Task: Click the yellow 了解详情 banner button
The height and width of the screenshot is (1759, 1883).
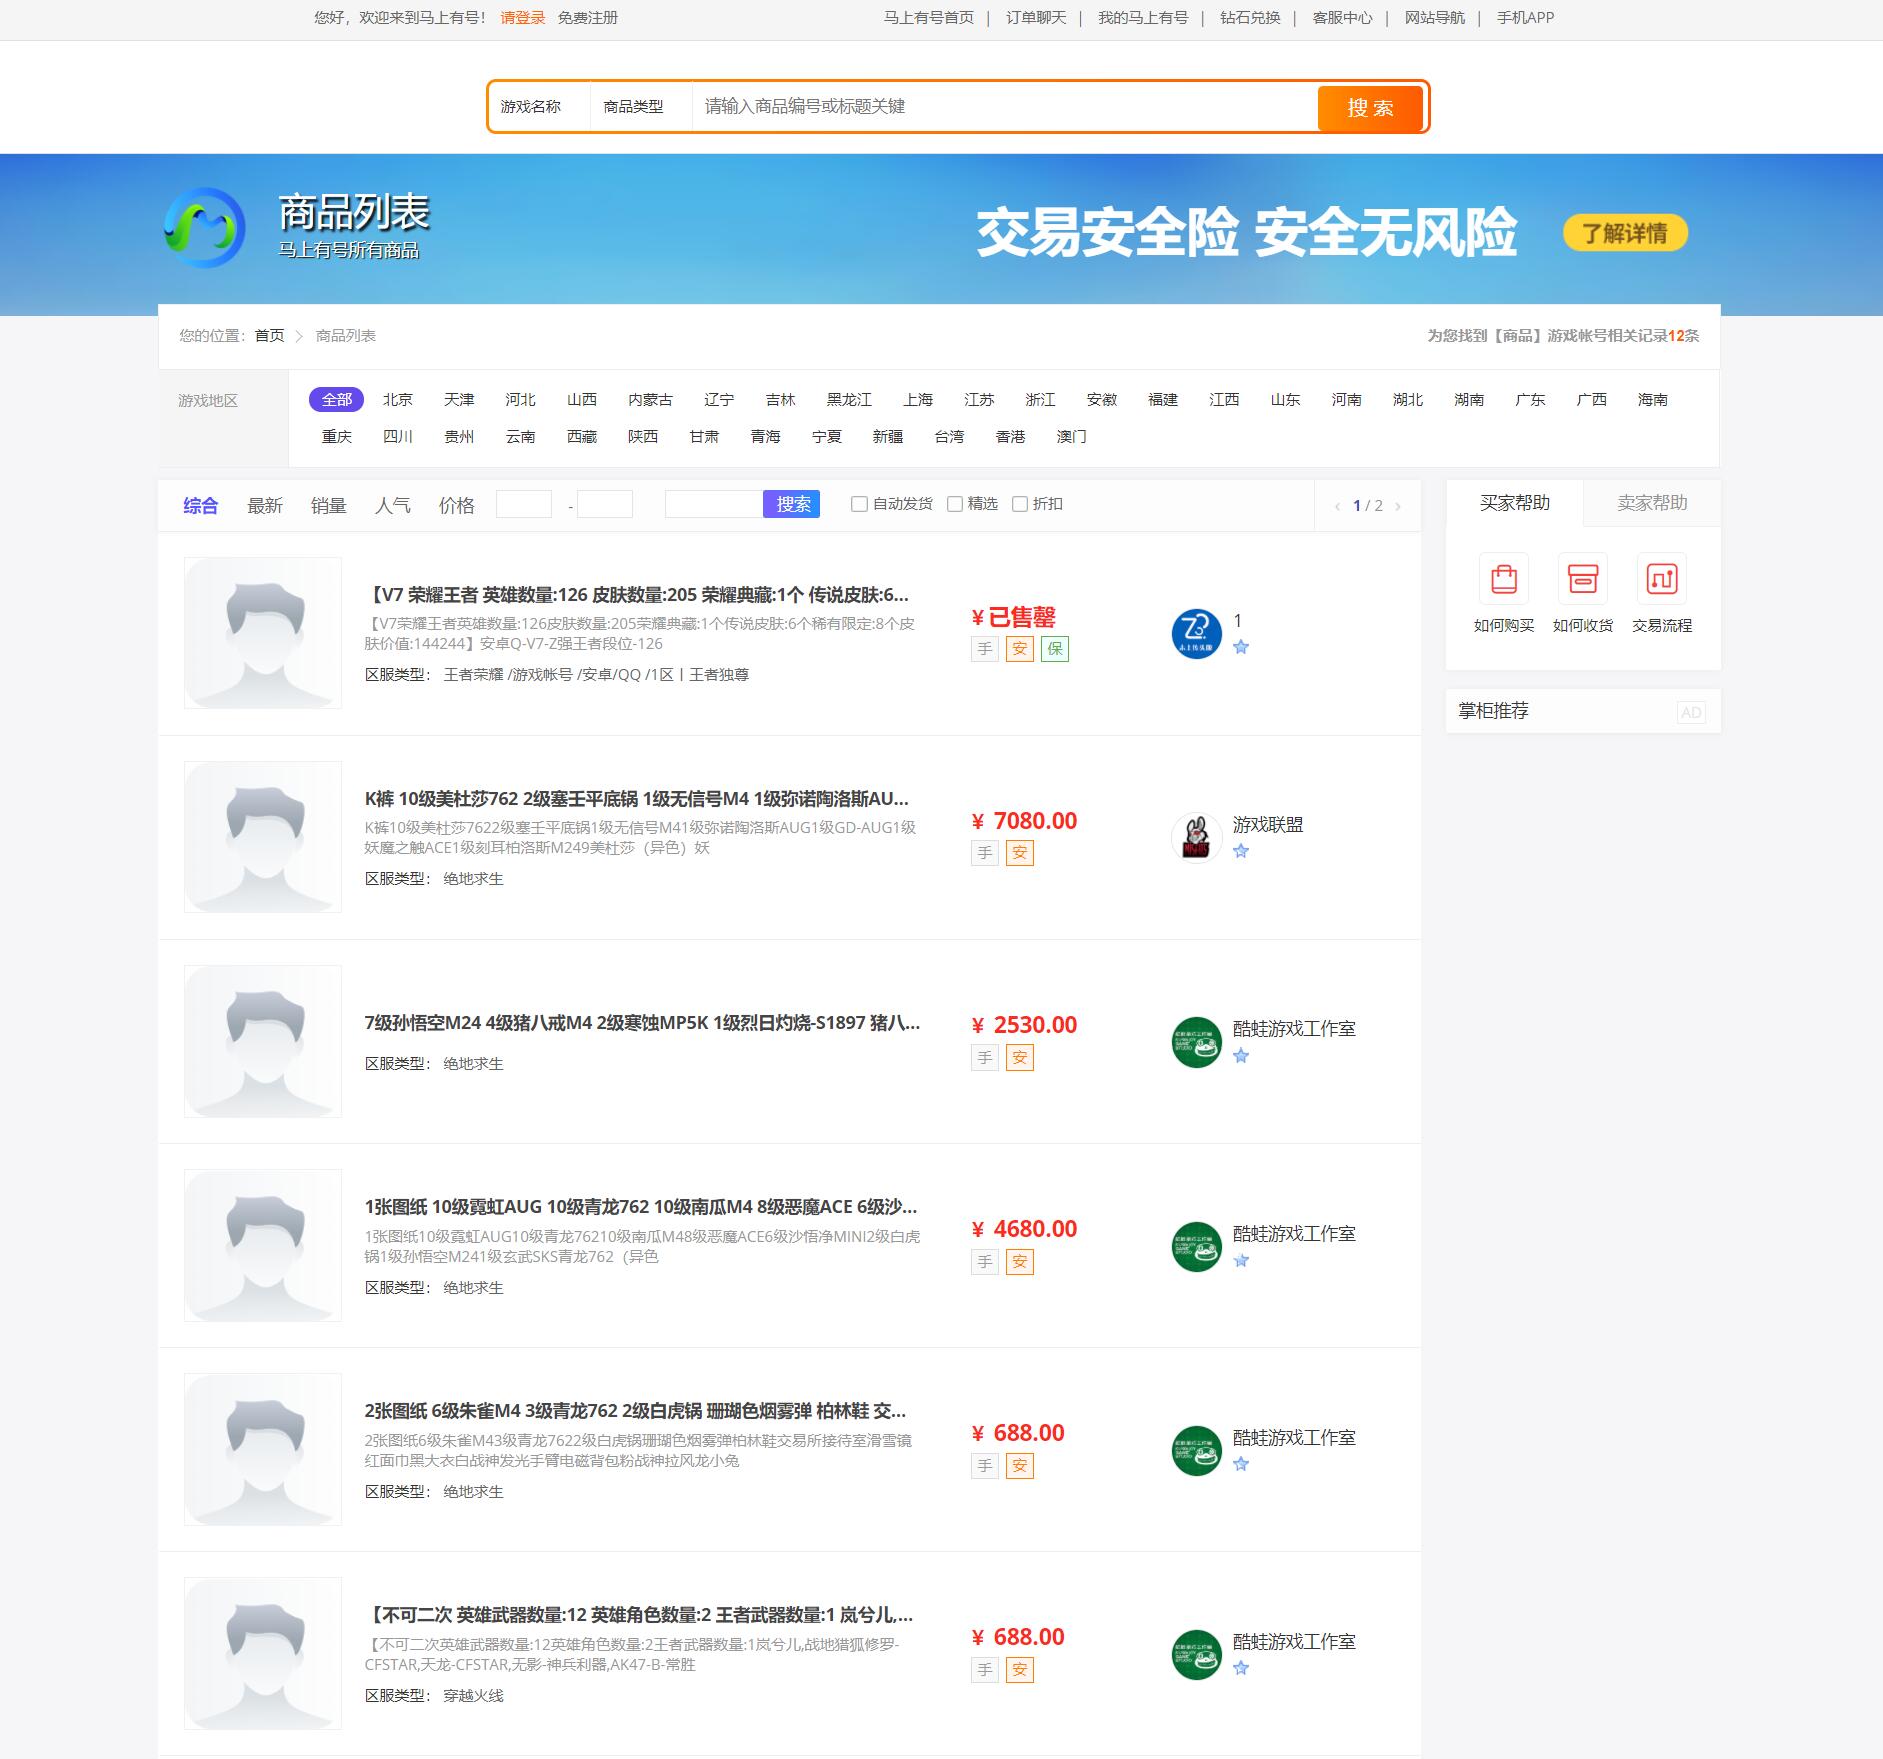Action: (x=1624, y=233)
